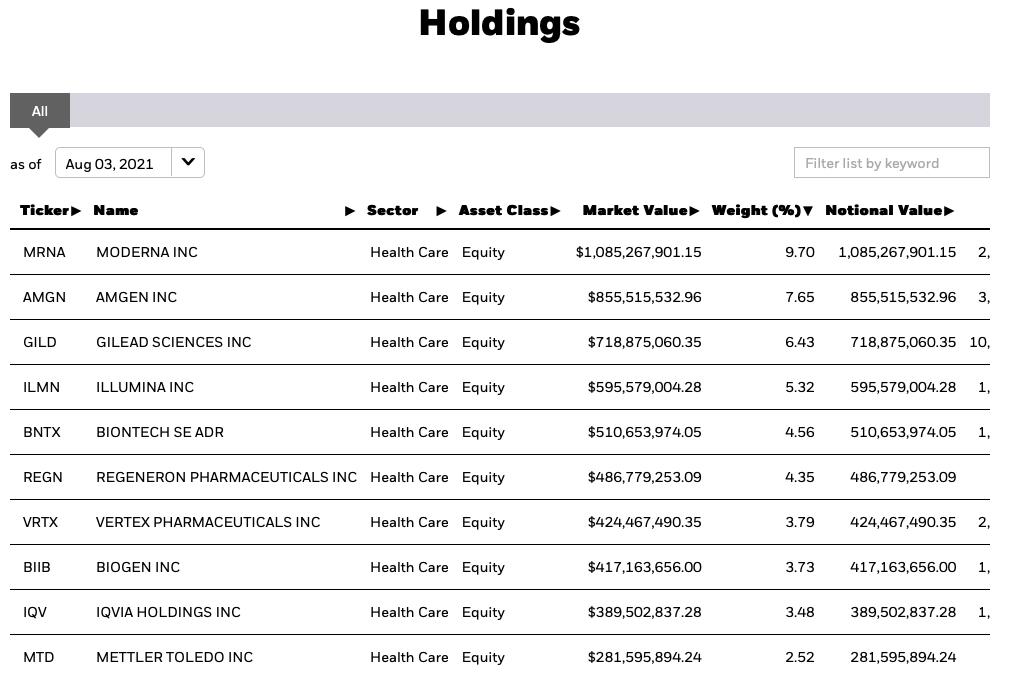Click Health Care sector in BIIB row
The height and width of the screenshot is (679, 1013).
click(409, 567)
